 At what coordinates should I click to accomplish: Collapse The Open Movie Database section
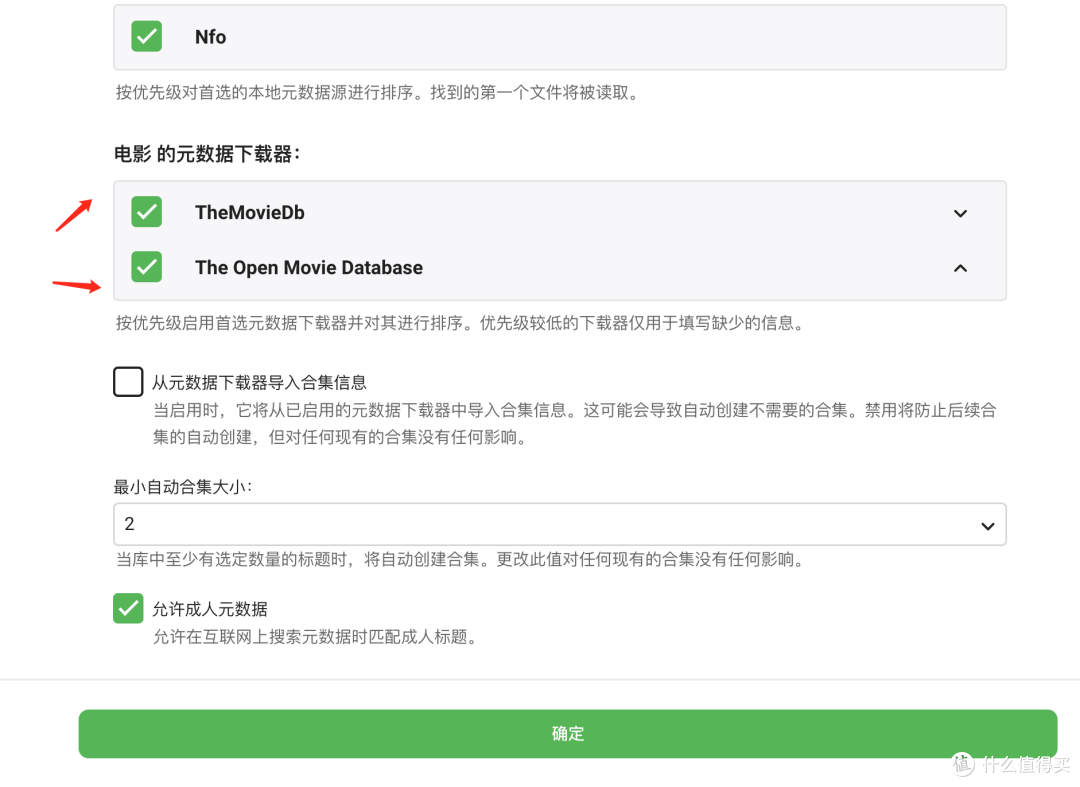point(959,268)
